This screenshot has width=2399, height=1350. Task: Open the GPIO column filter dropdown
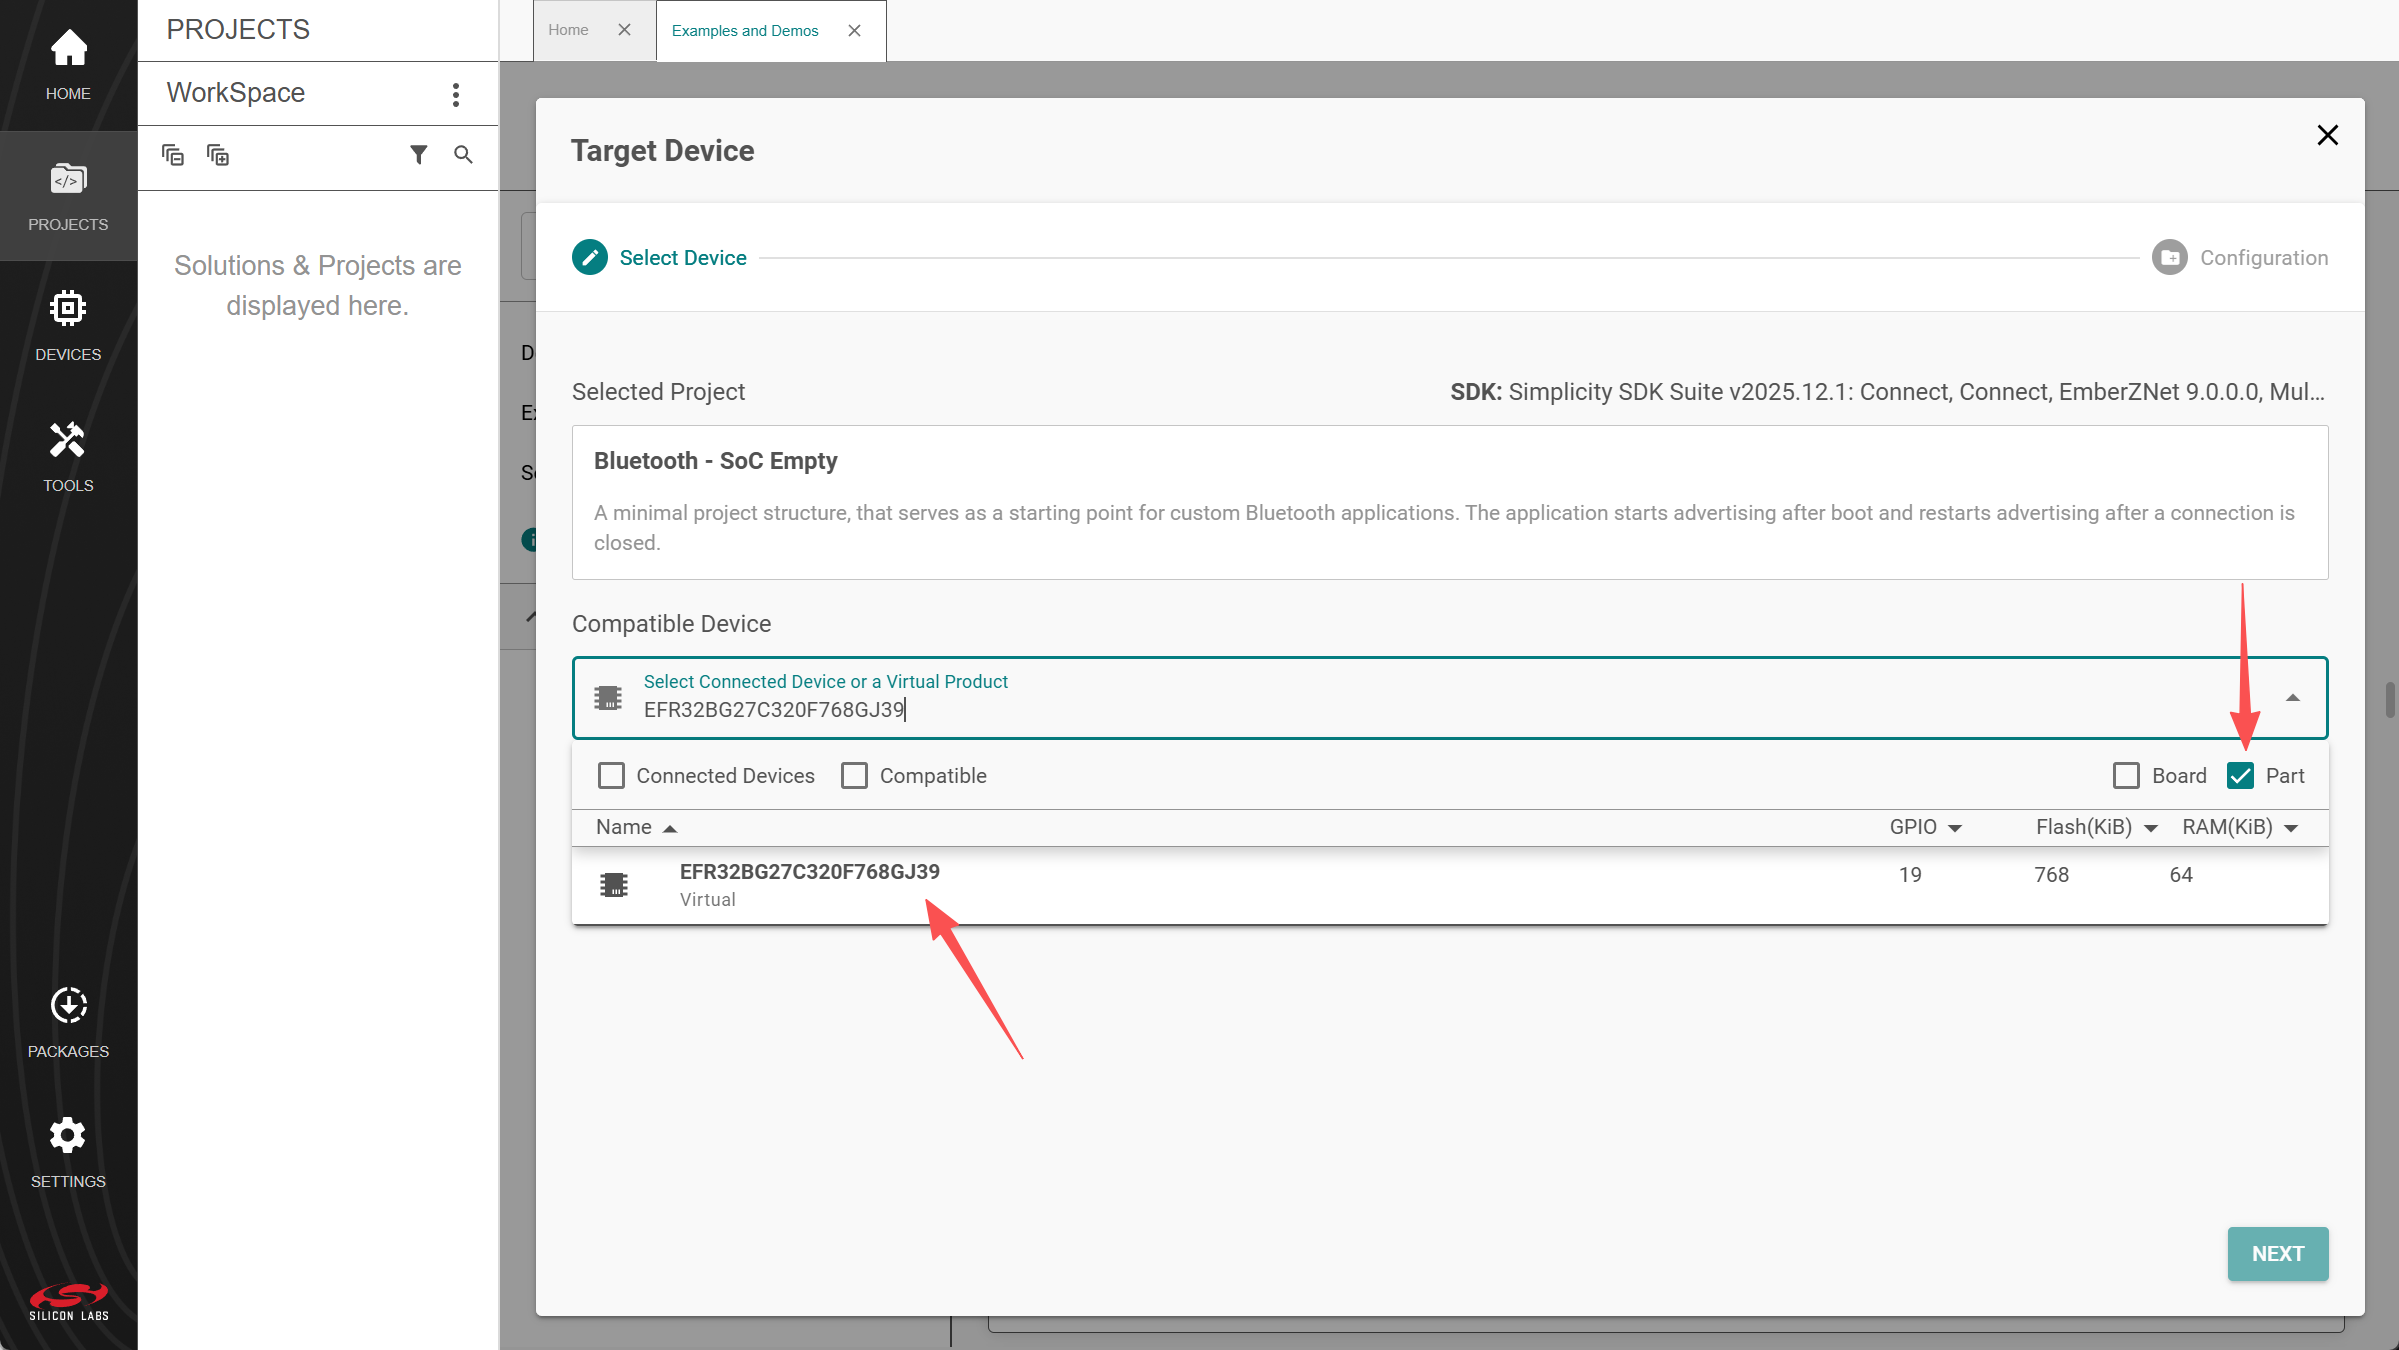tap(1955, 828)
